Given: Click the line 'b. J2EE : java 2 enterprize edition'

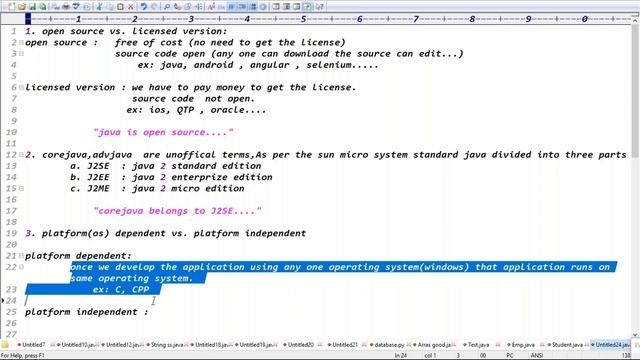Looking at the screenshot, I should [x=171, y=177].
